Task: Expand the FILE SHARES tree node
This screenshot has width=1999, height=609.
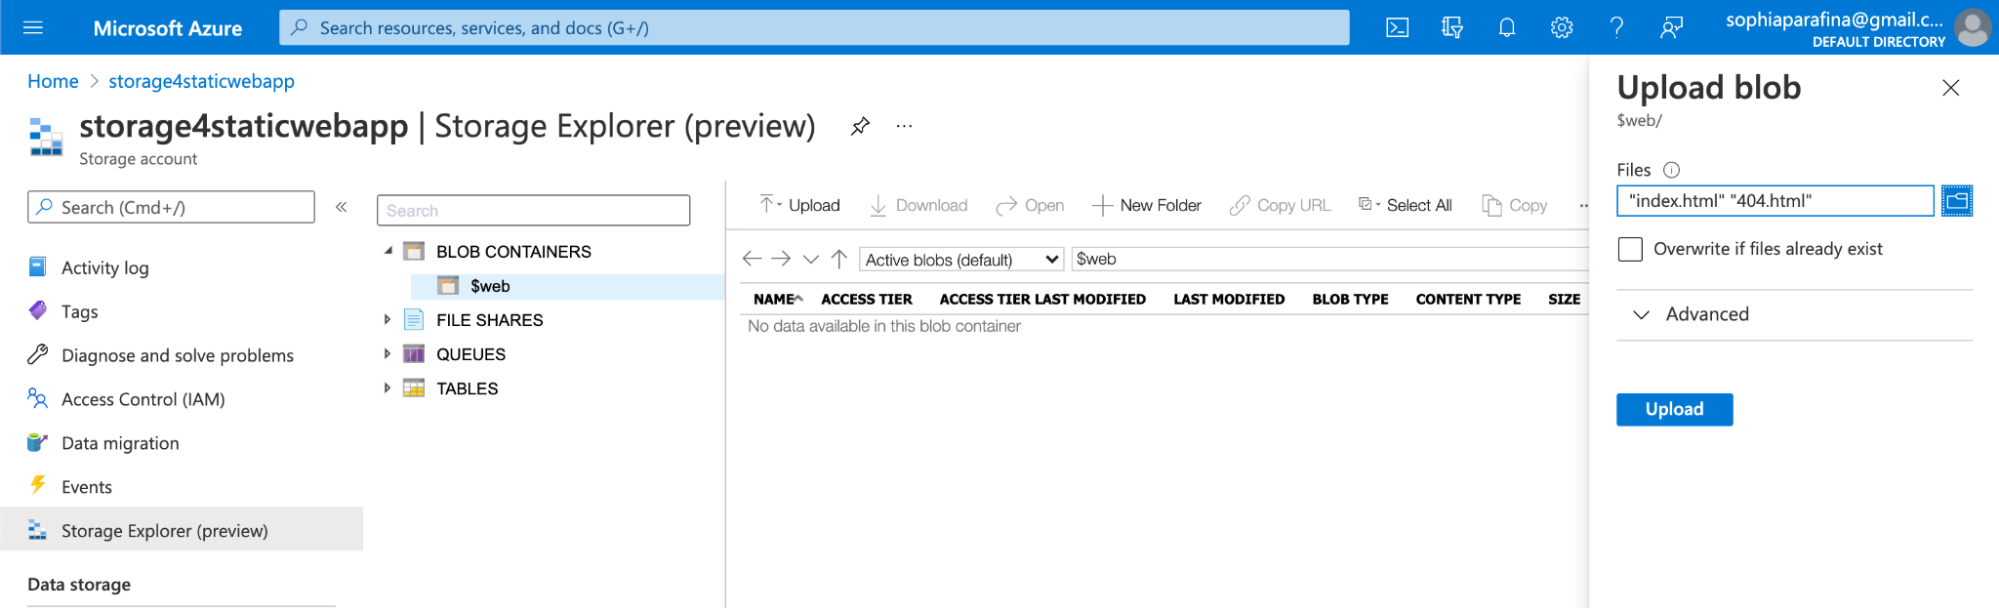Action: pyautogui.click(x=388, y=320)
